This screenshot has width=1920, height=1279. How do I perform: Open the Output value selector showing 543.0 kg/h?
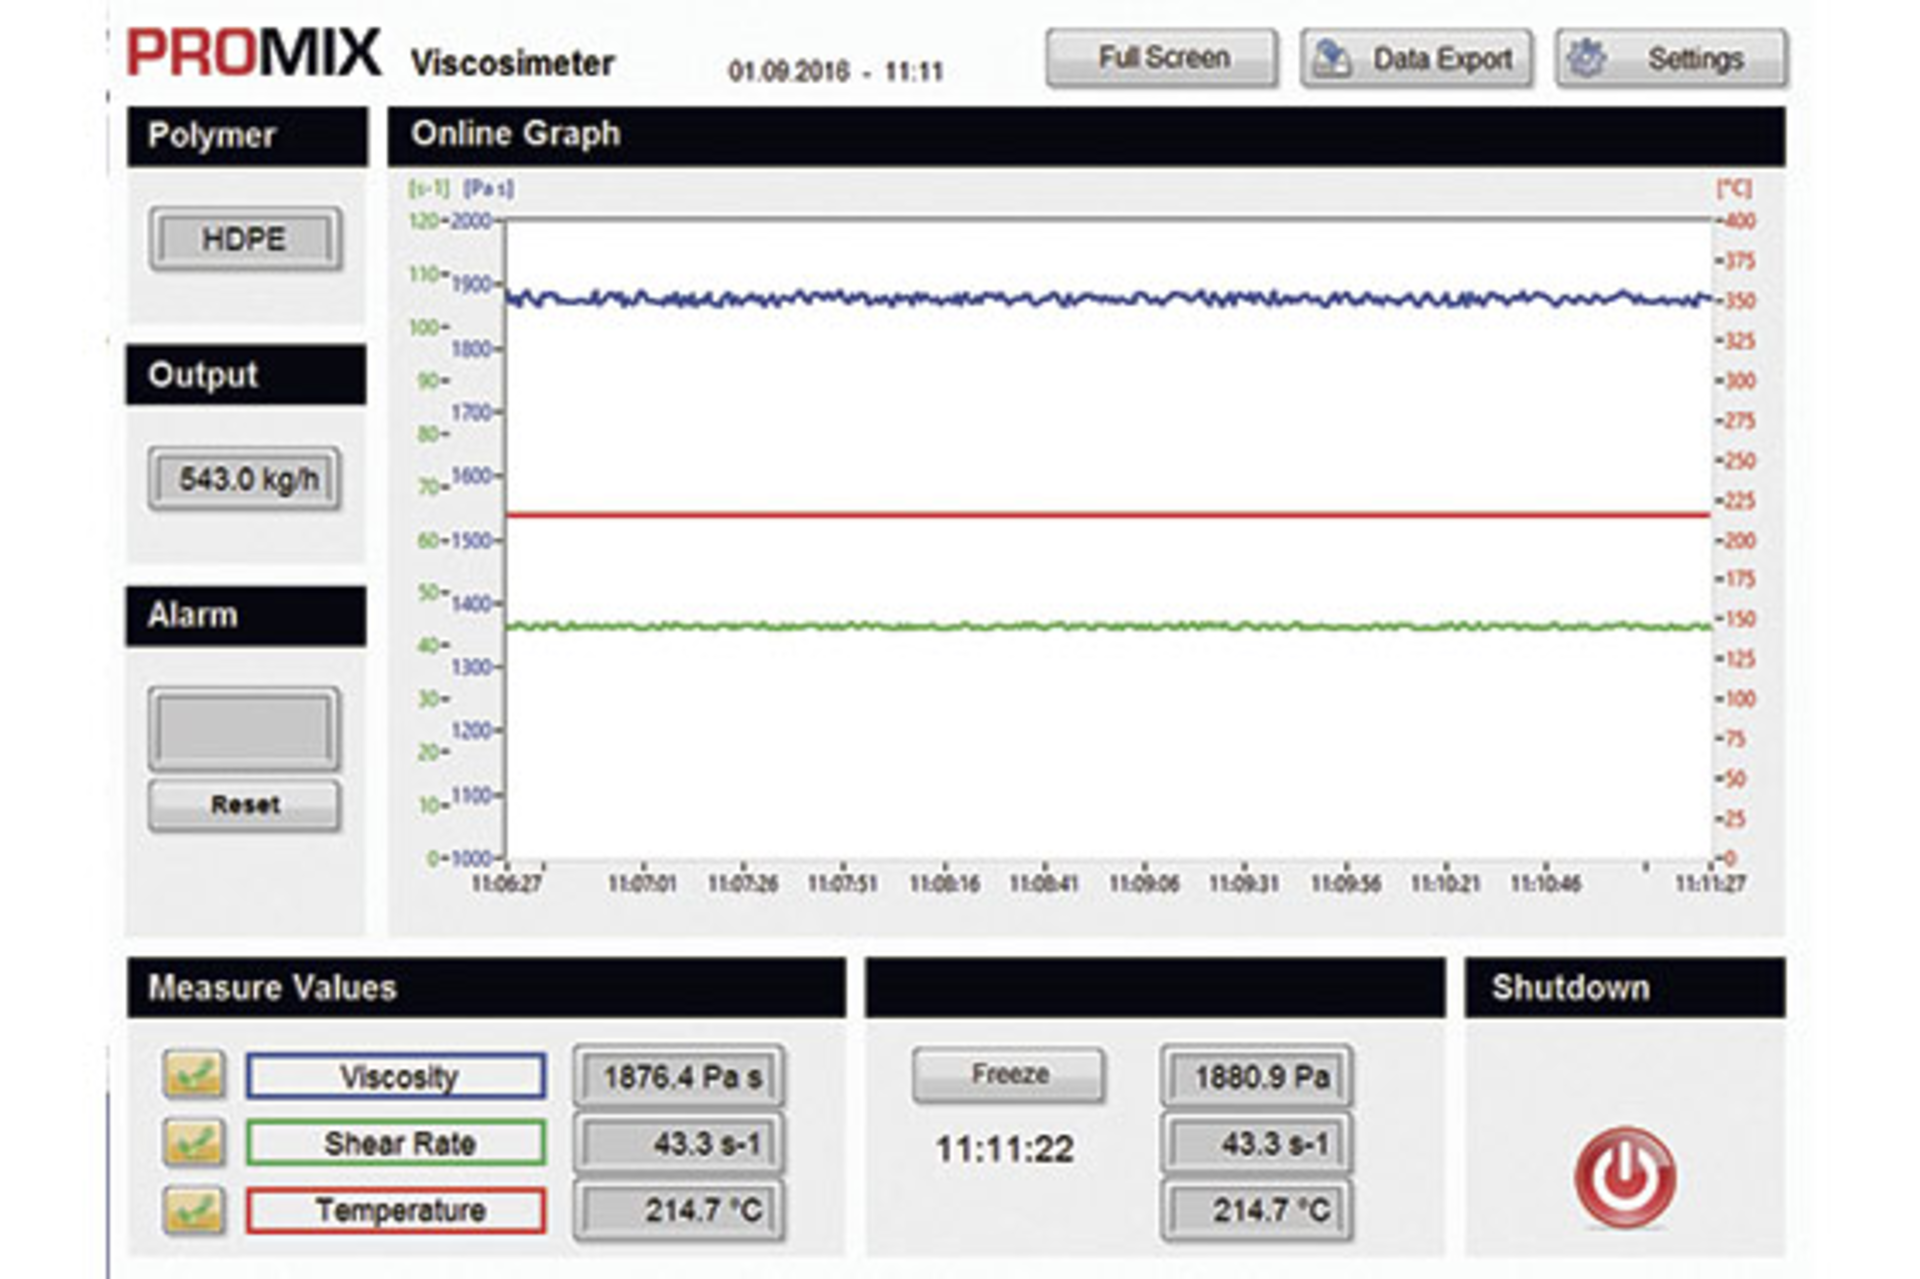[243, 476]
